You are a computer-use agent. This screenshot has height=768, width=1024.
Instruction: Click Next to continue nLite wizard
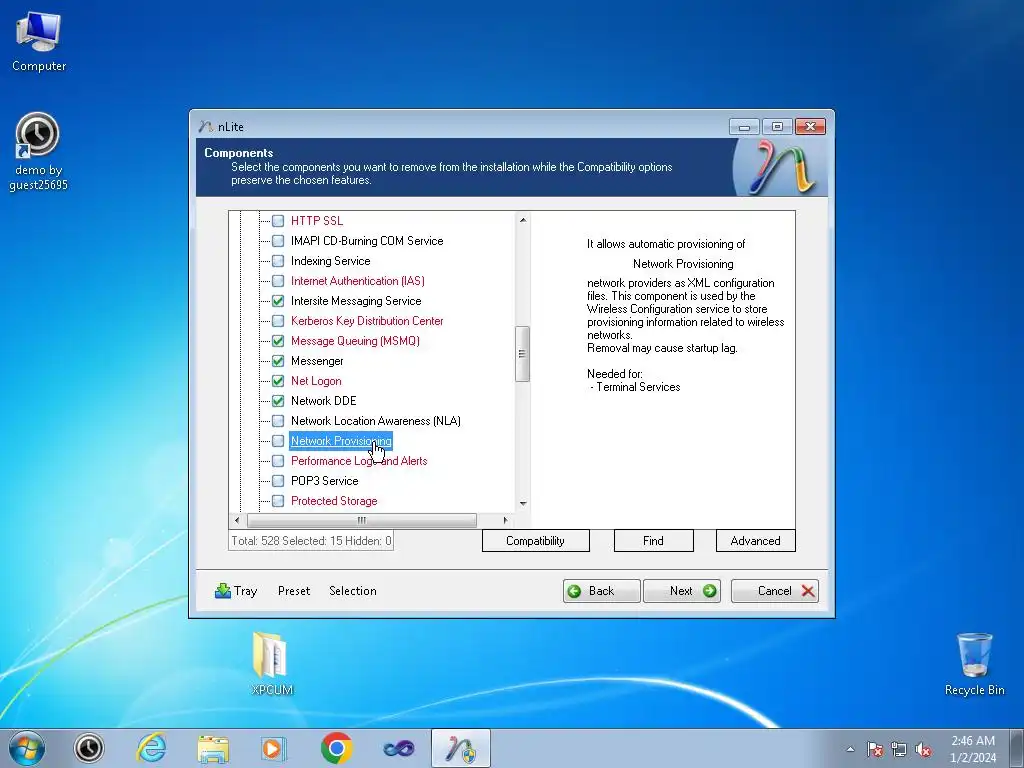pyautogui.click(x=682, y=591)
